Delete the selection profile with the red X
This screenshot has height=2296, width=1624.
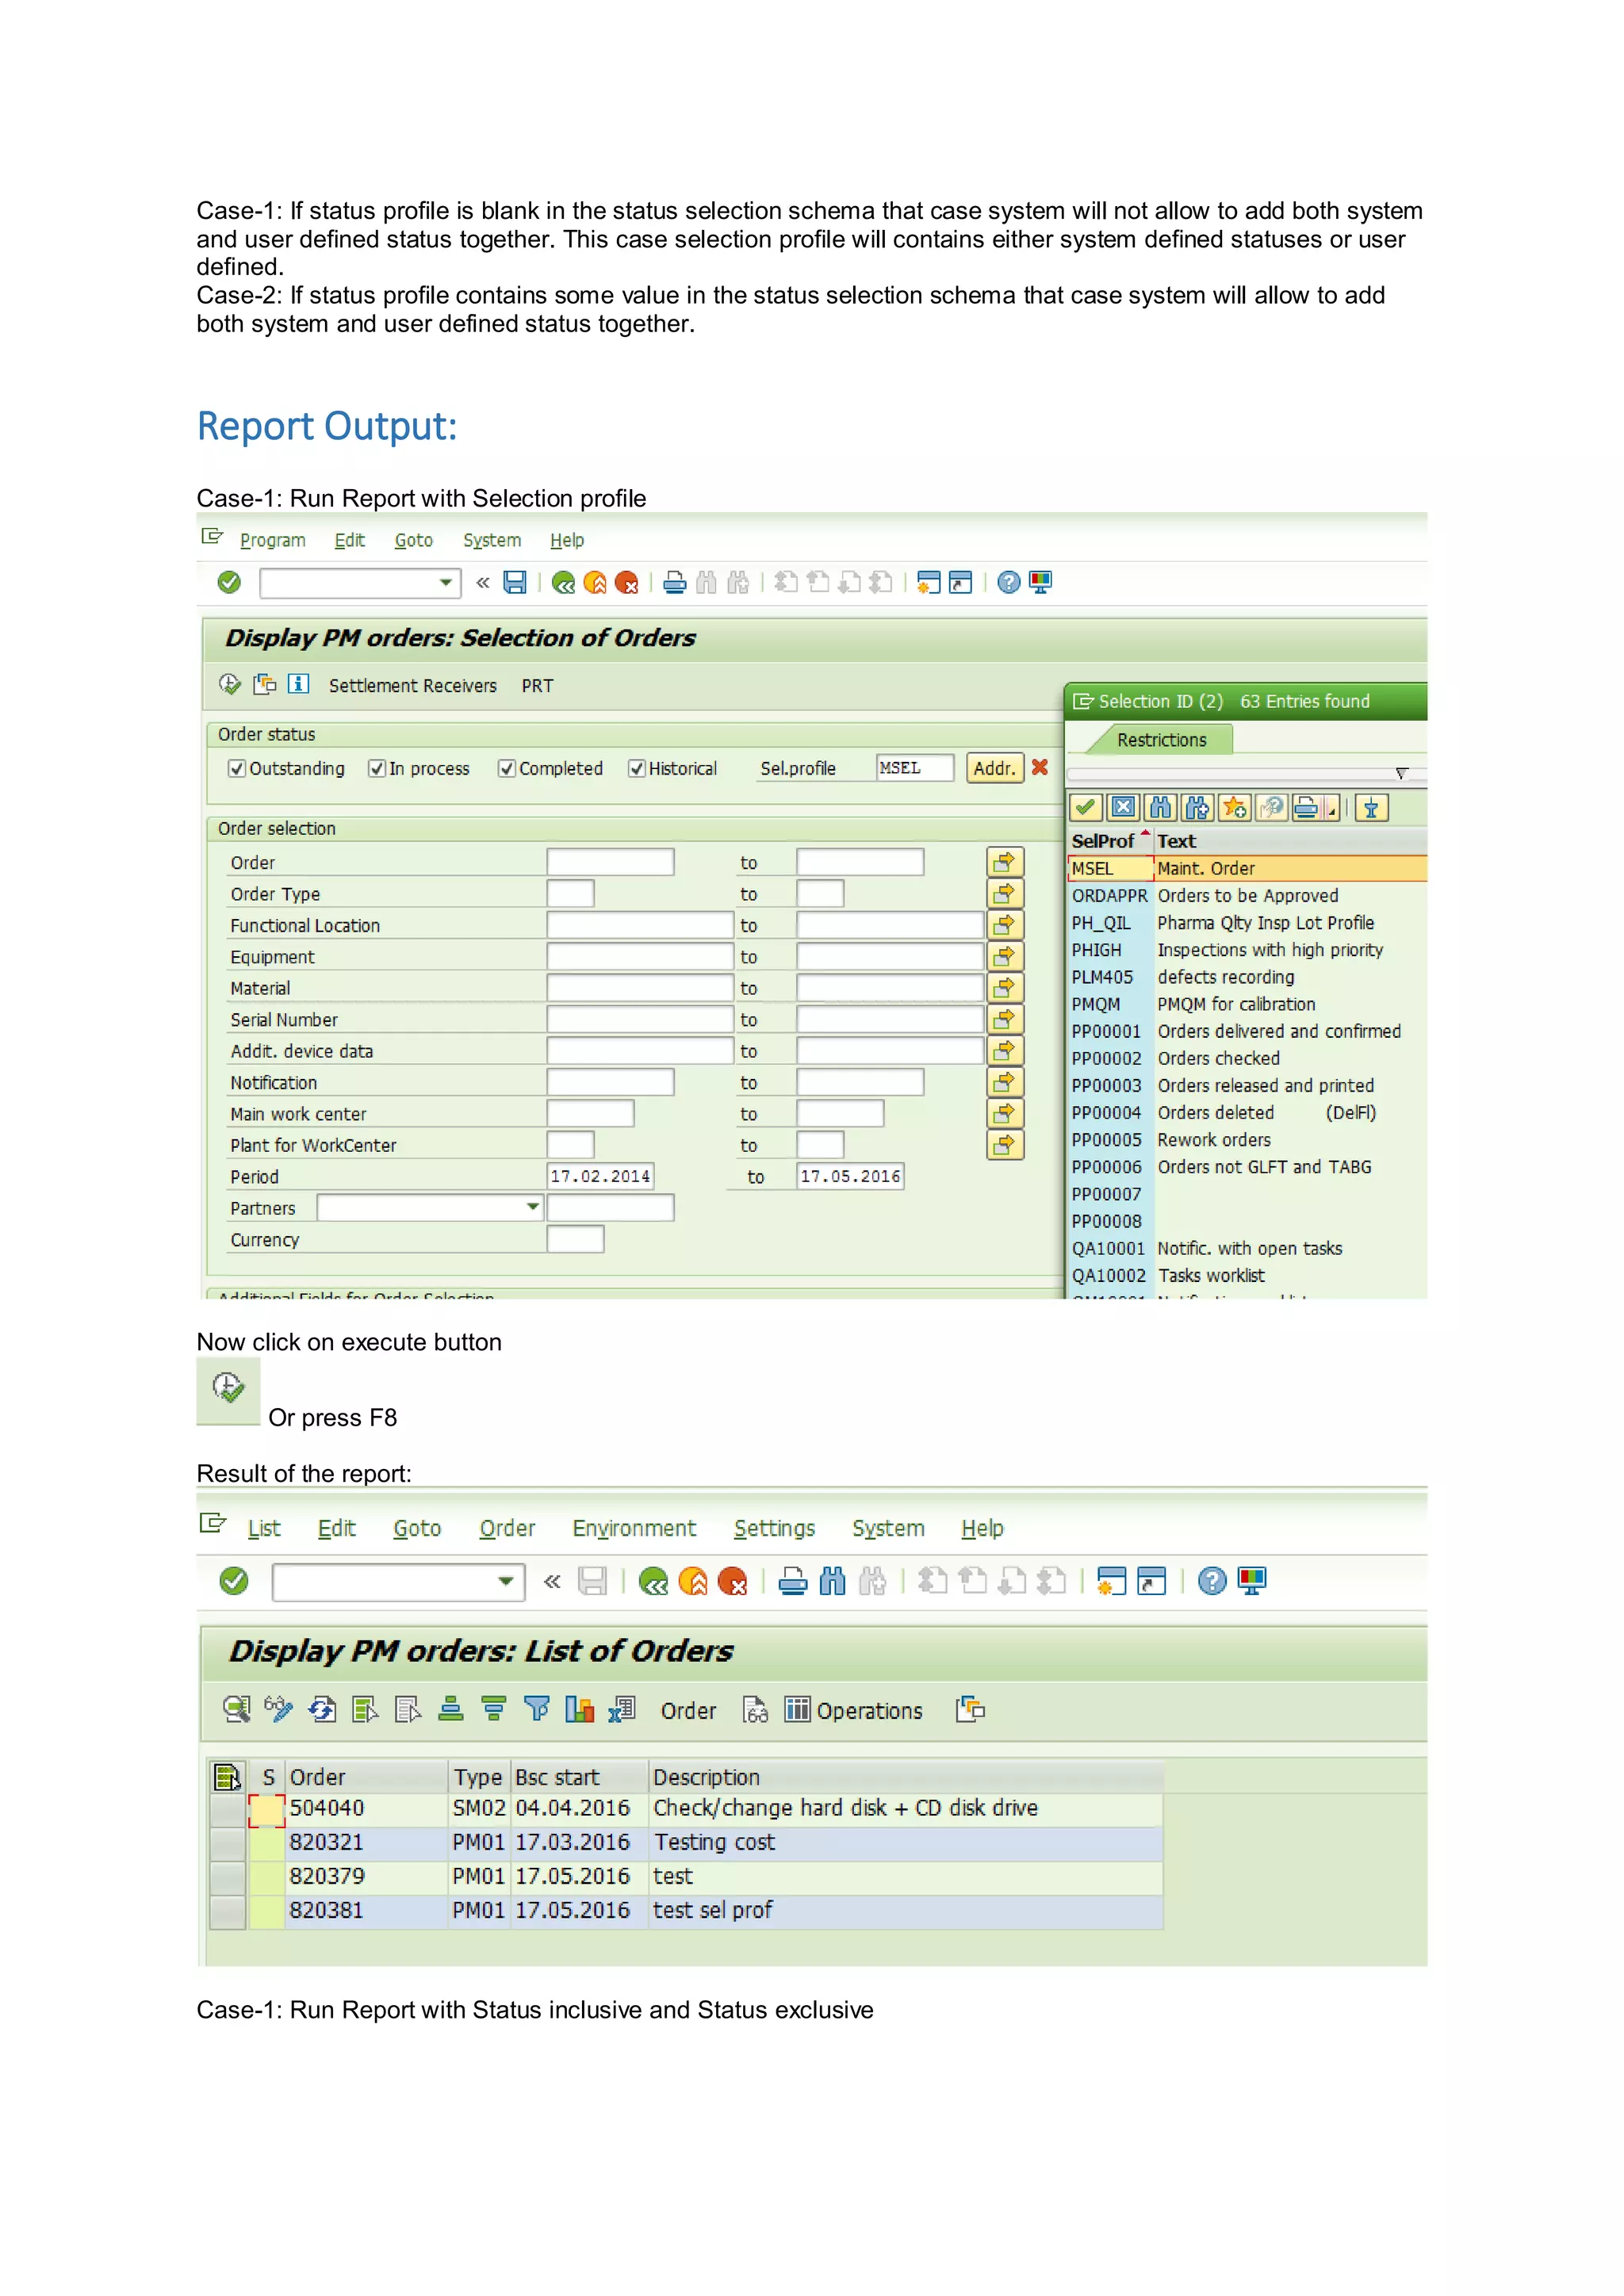[1040, 767]
